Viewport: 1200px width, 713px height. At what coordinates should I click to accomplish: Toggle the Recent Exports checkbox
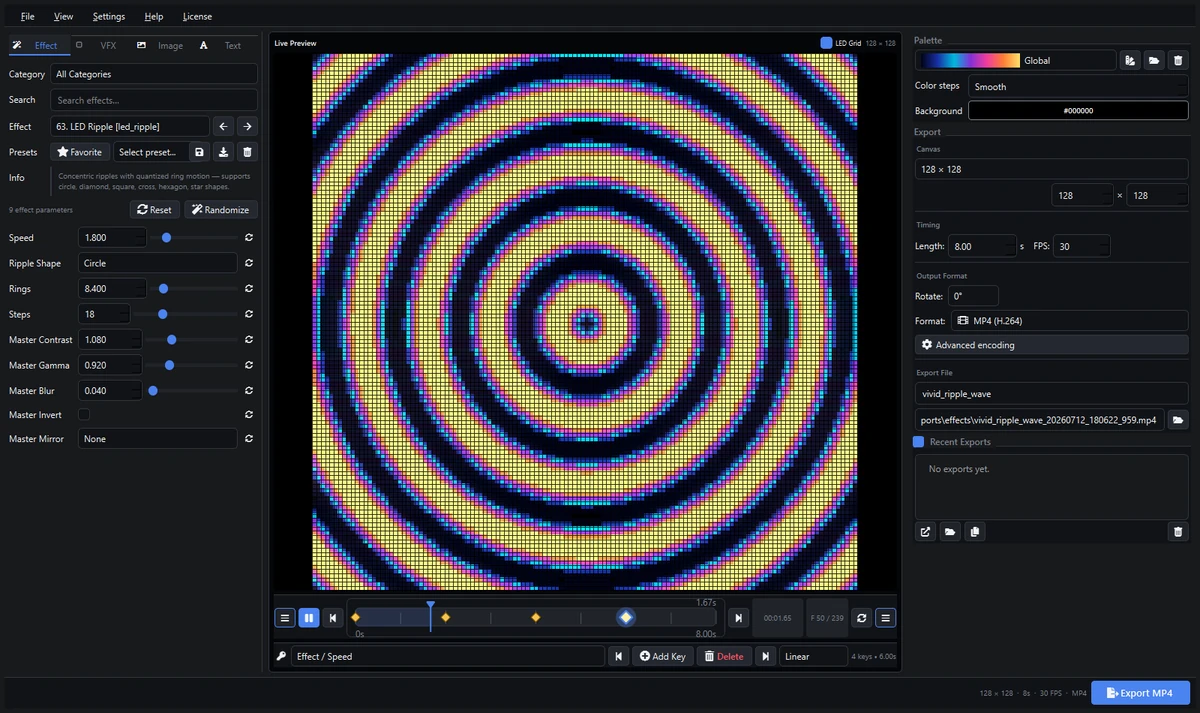point(919,442)
